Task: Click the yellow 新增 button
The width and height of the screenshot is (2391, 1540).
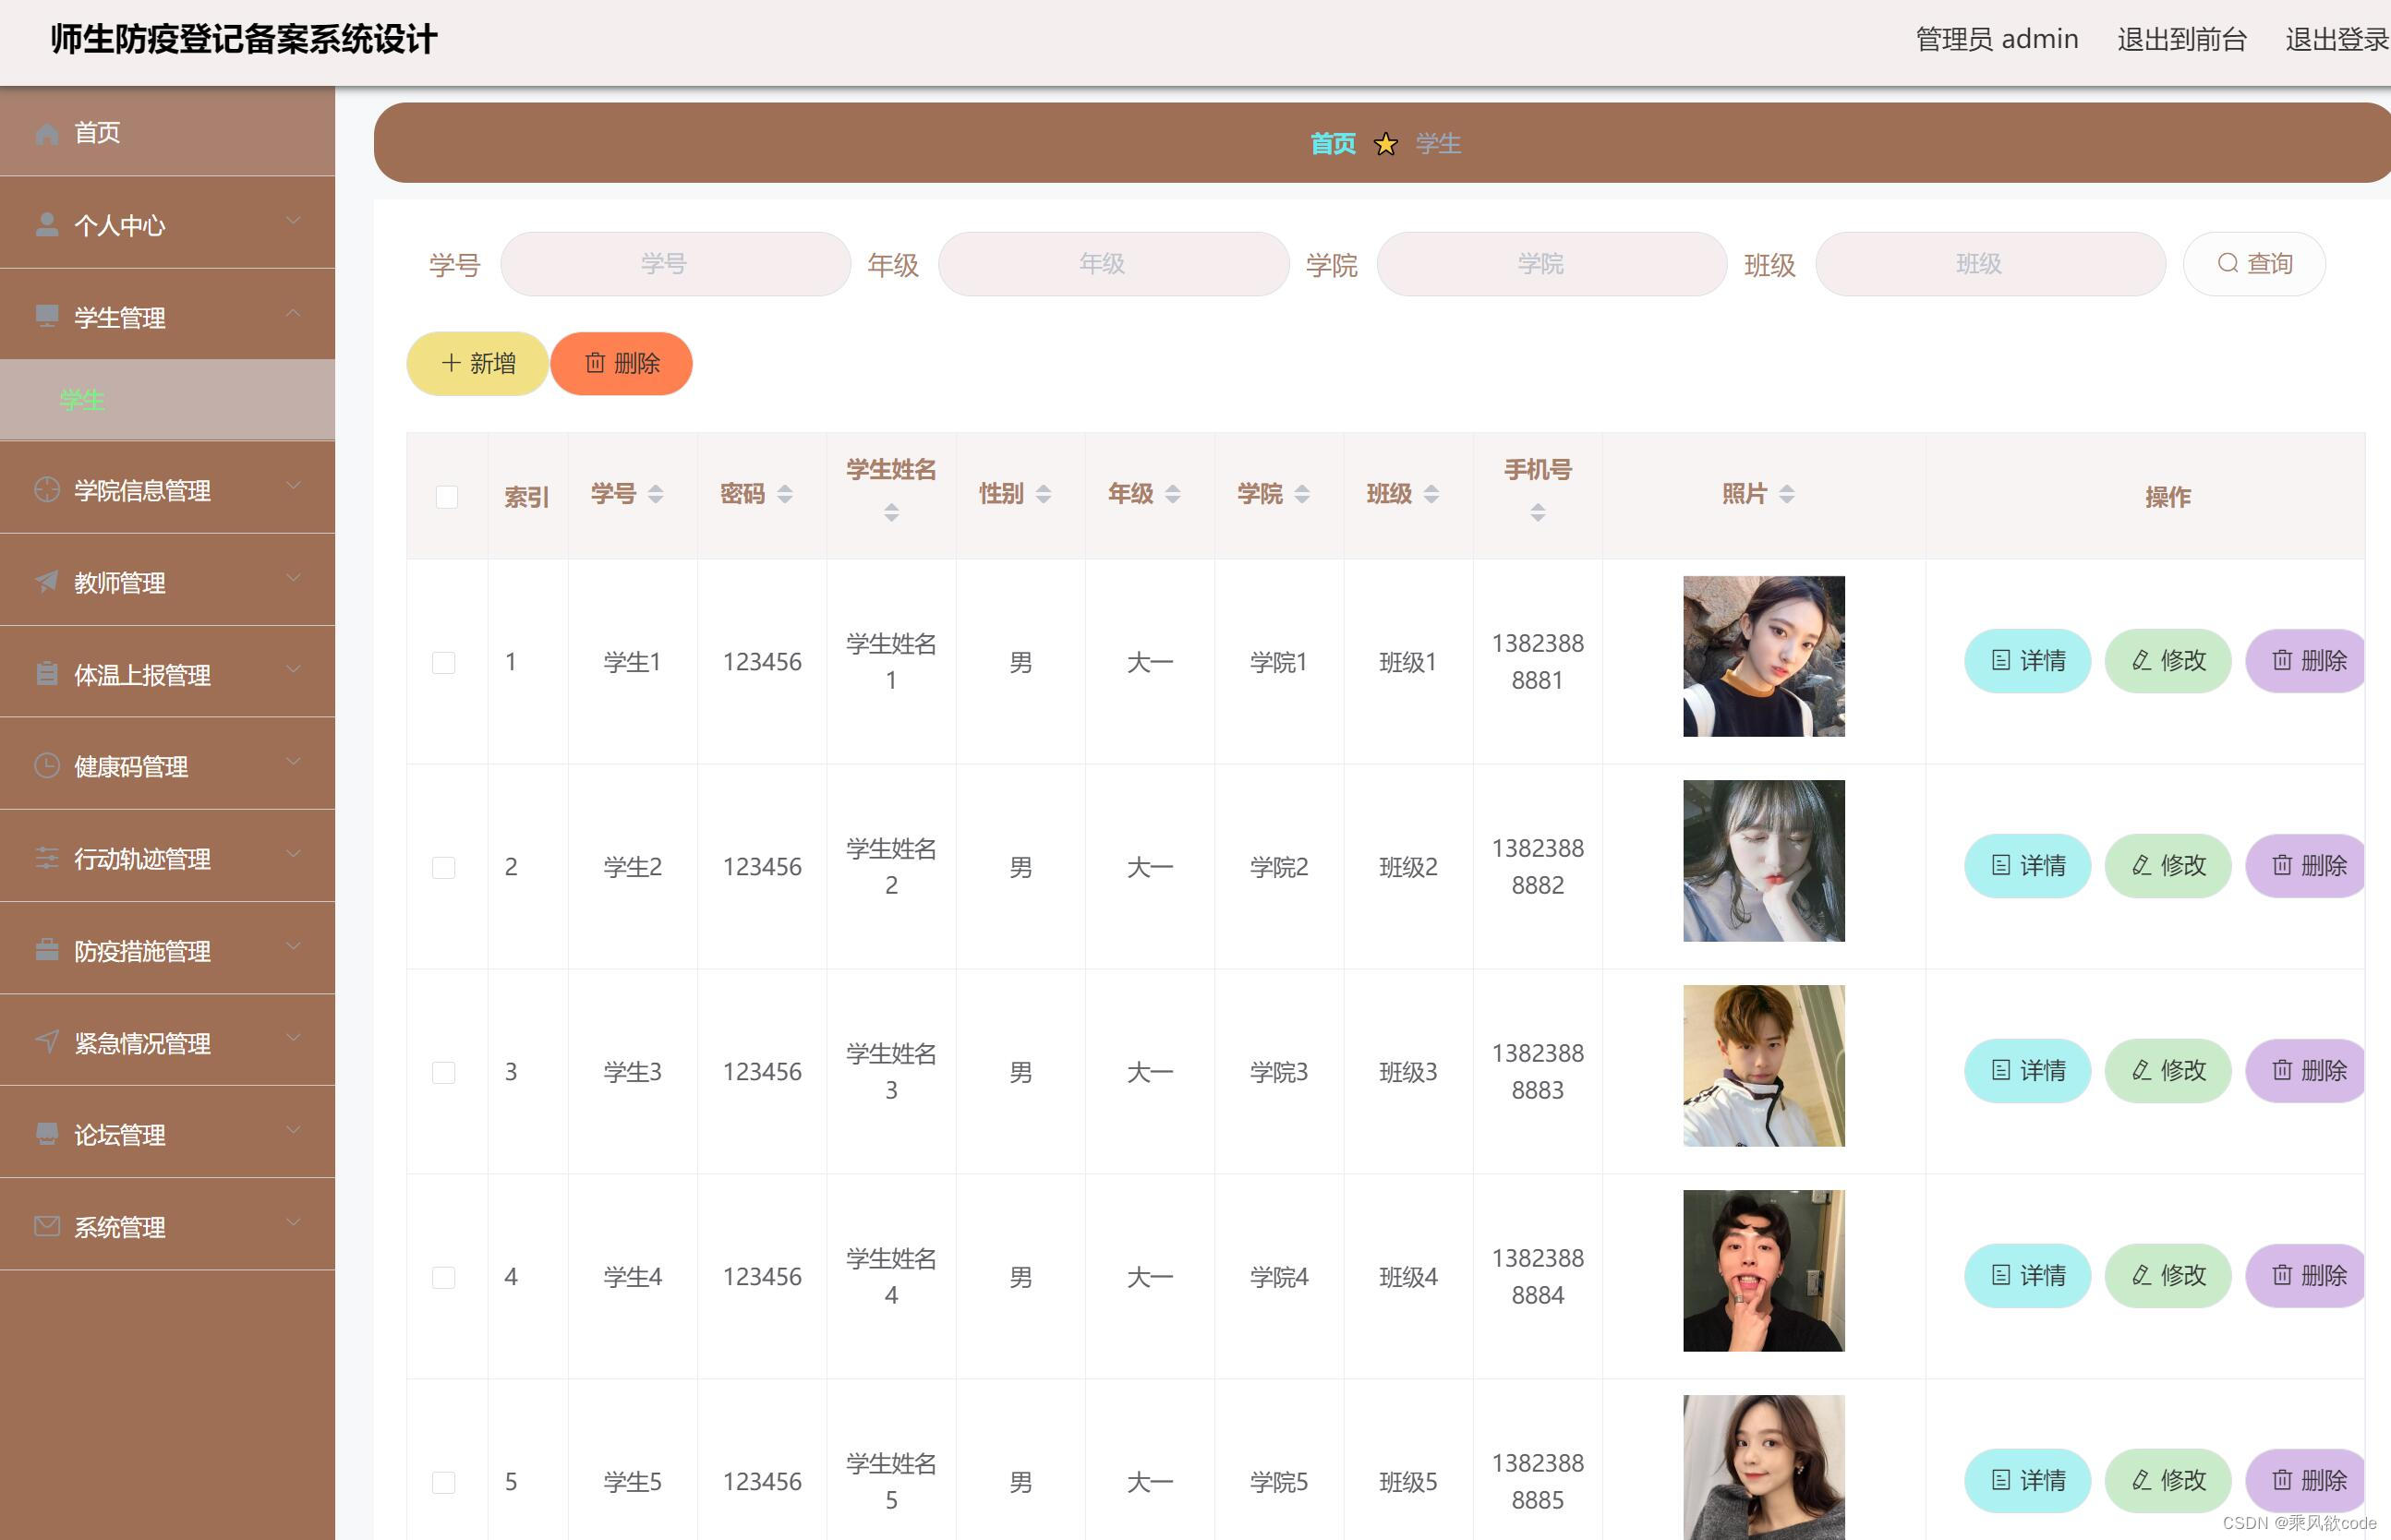Action: pyautogui.click(x=478, y=364)
